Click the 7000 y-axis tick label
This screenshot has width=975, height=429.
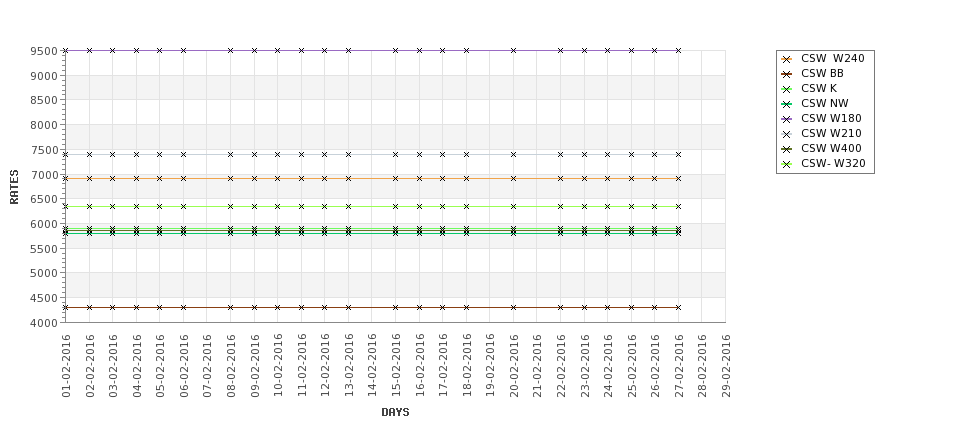pos(44,175)
